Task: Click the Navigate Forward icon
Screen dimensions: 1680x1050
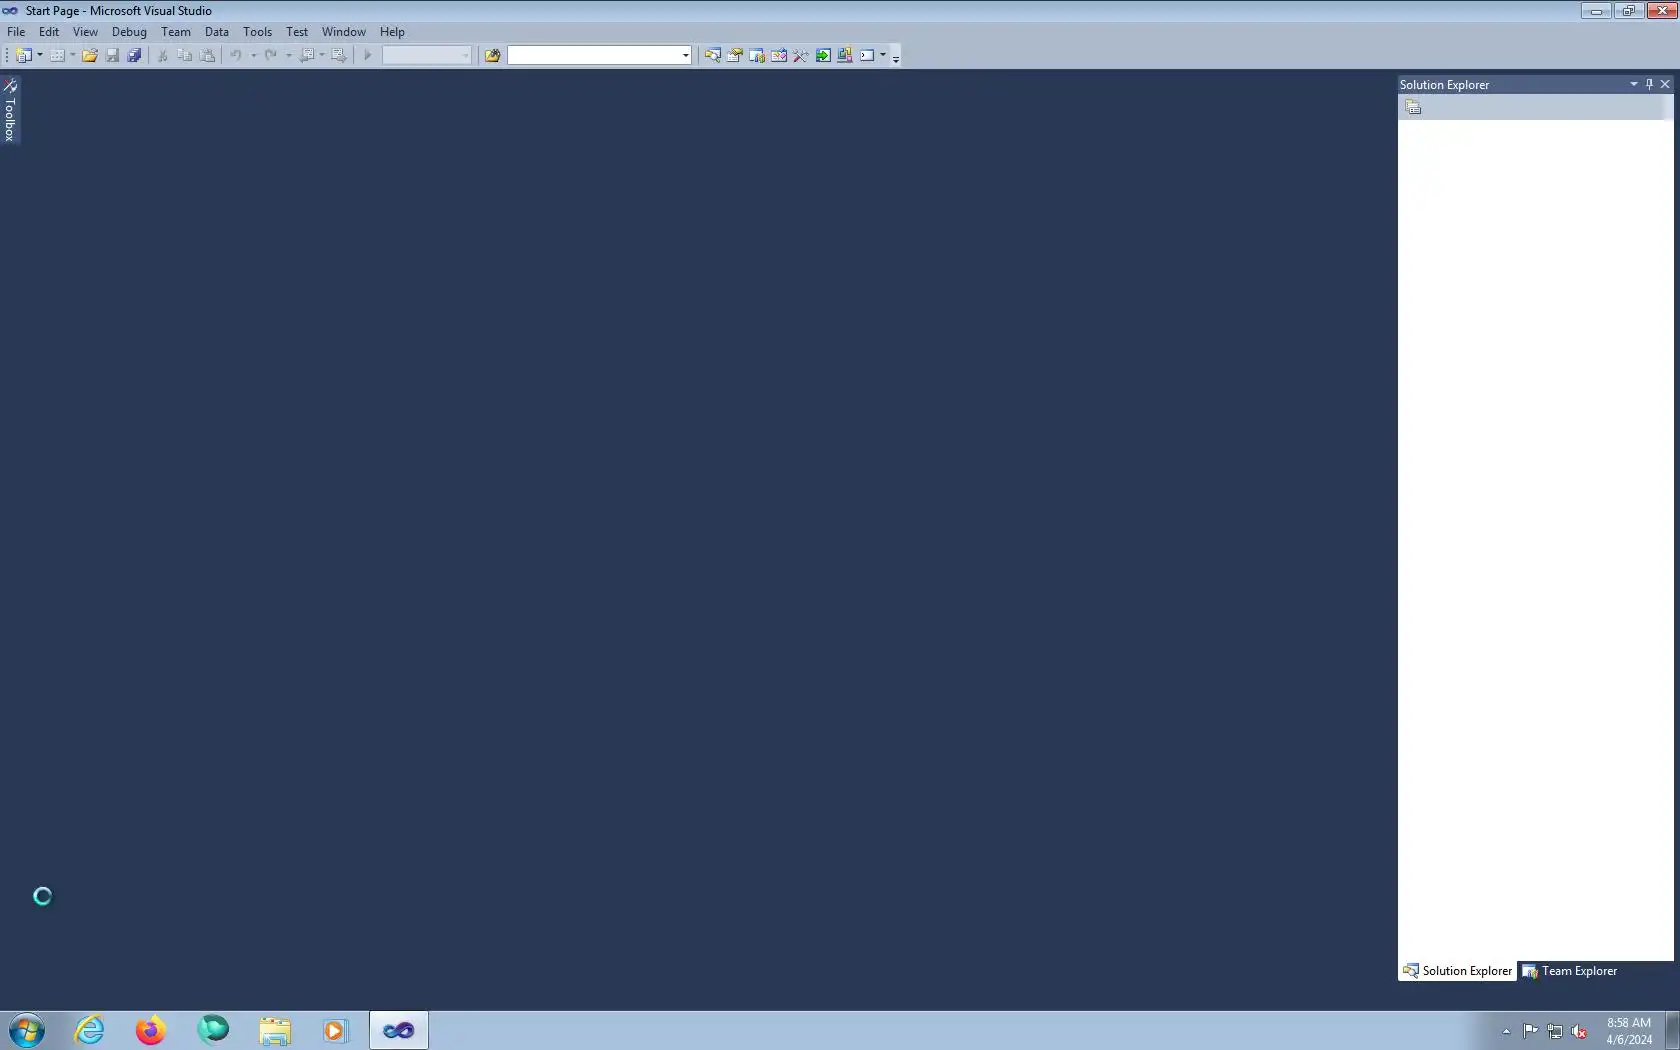Action: [339, 56]
